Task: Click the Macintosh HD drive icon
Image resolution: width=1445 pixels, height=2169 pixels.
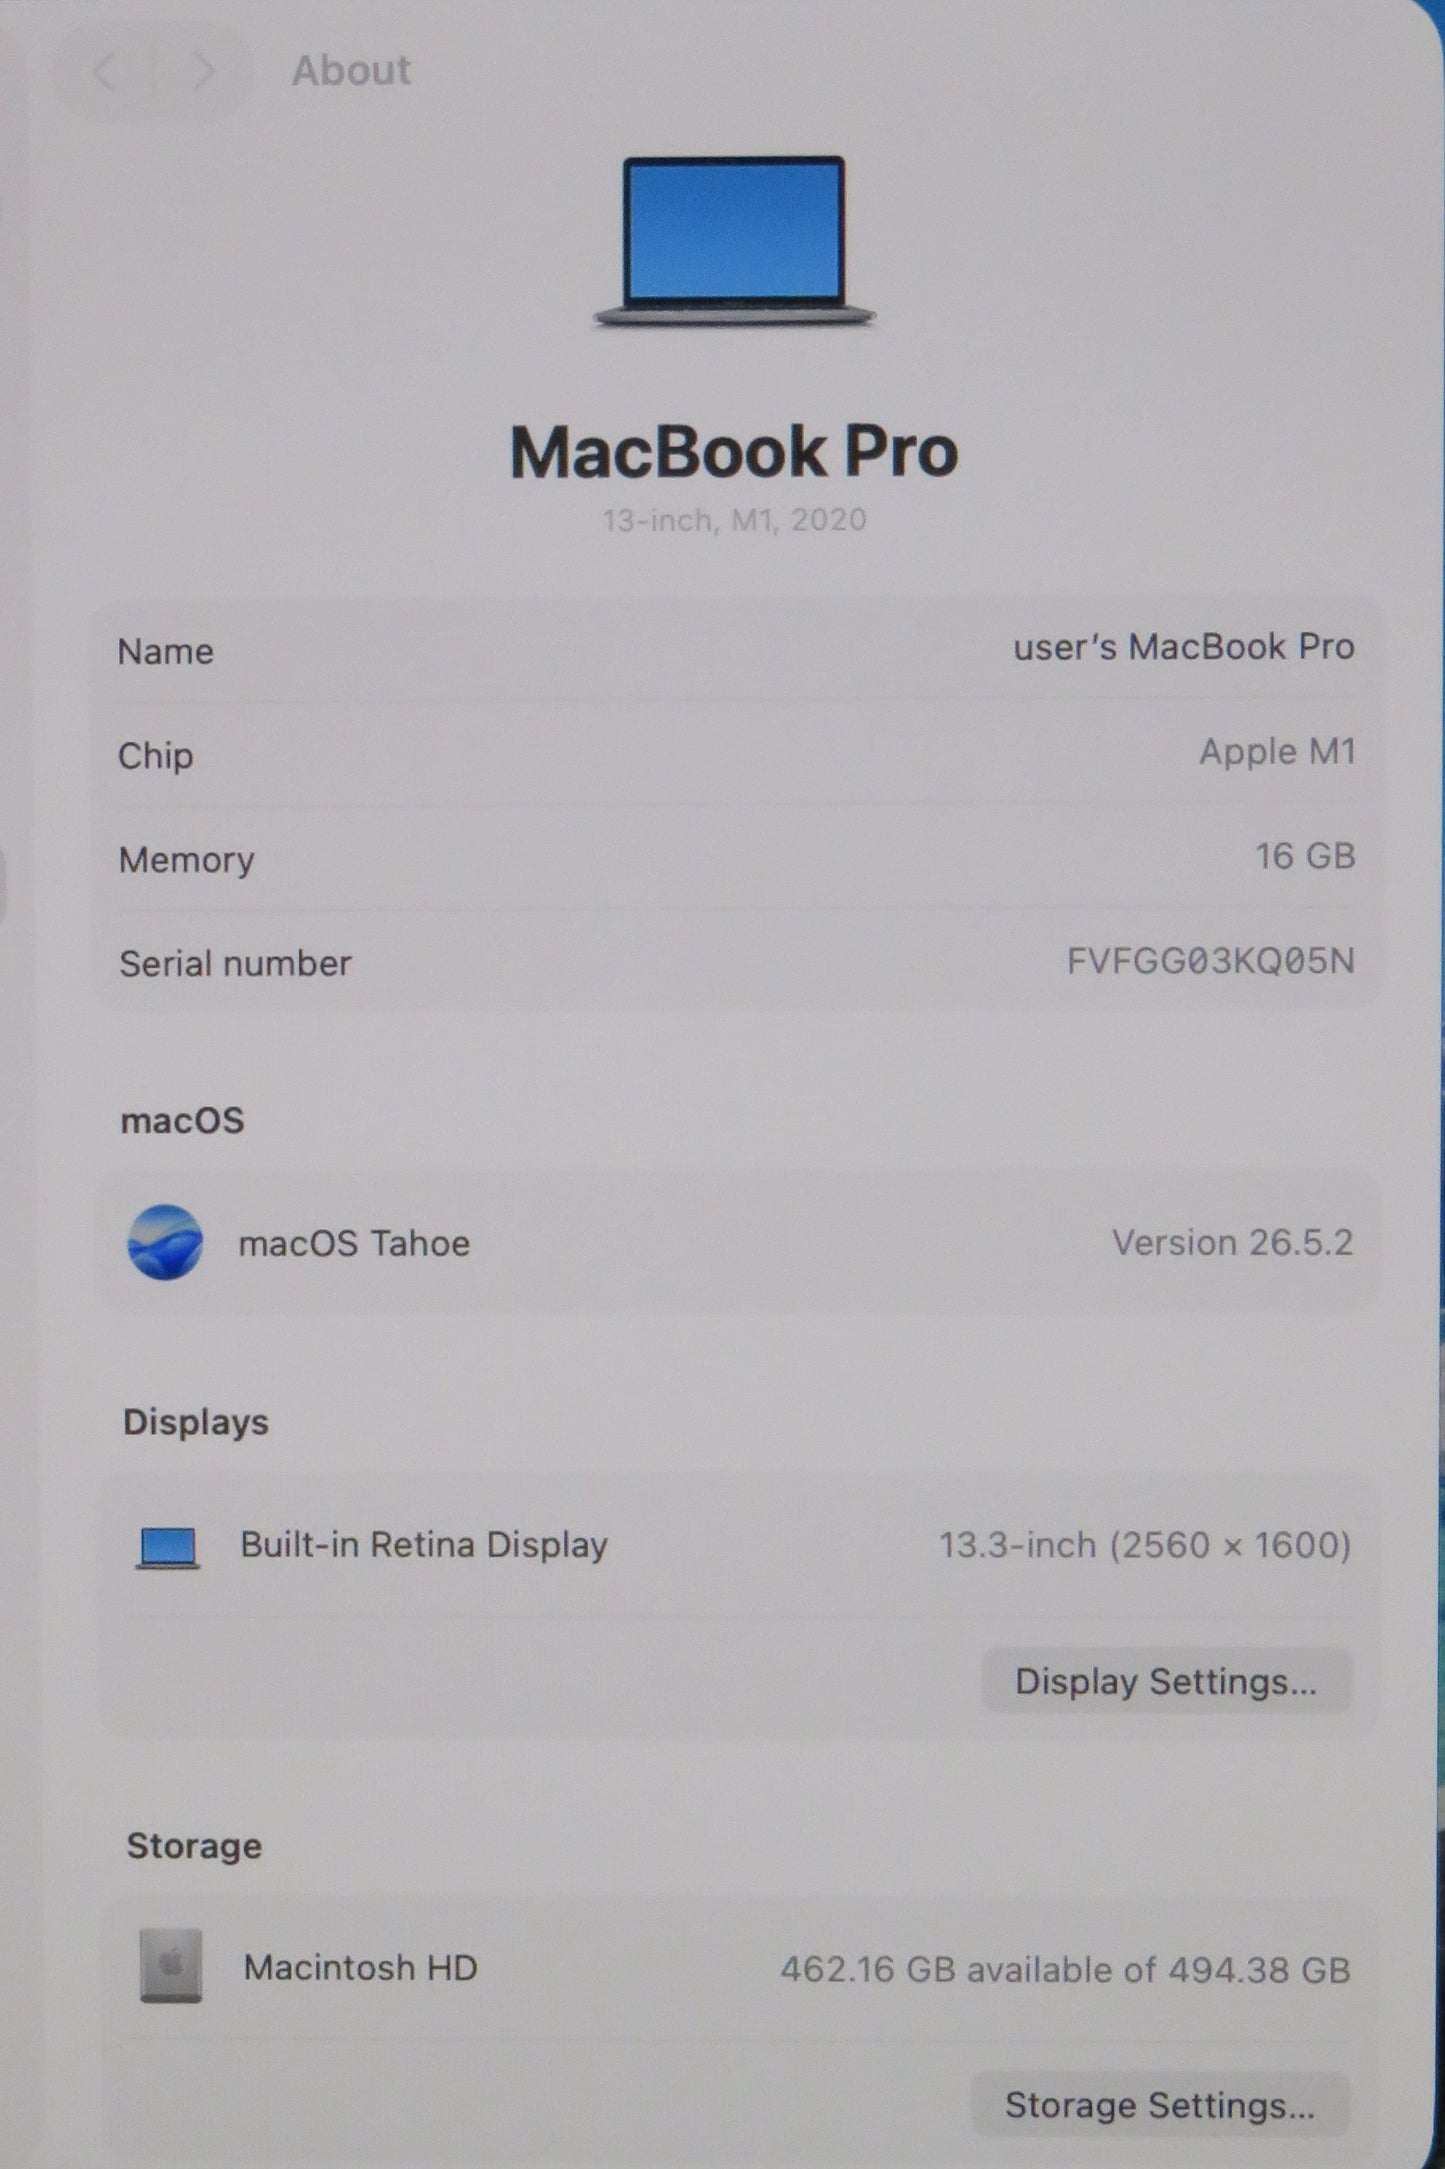Action: tap(171, 1966)
